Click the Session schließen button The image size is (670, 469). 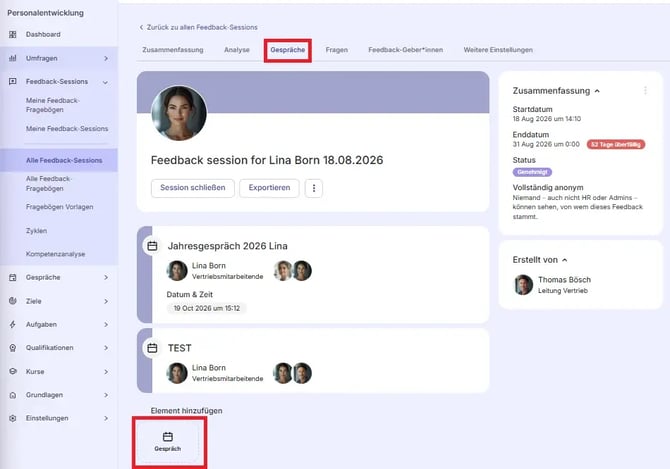tap(193, 188)
